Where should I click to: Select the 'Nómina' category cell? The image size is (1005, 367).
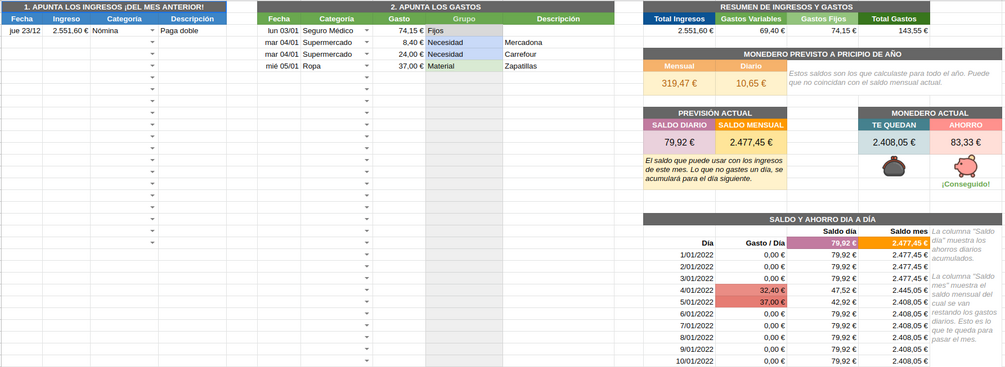[124, 30]
